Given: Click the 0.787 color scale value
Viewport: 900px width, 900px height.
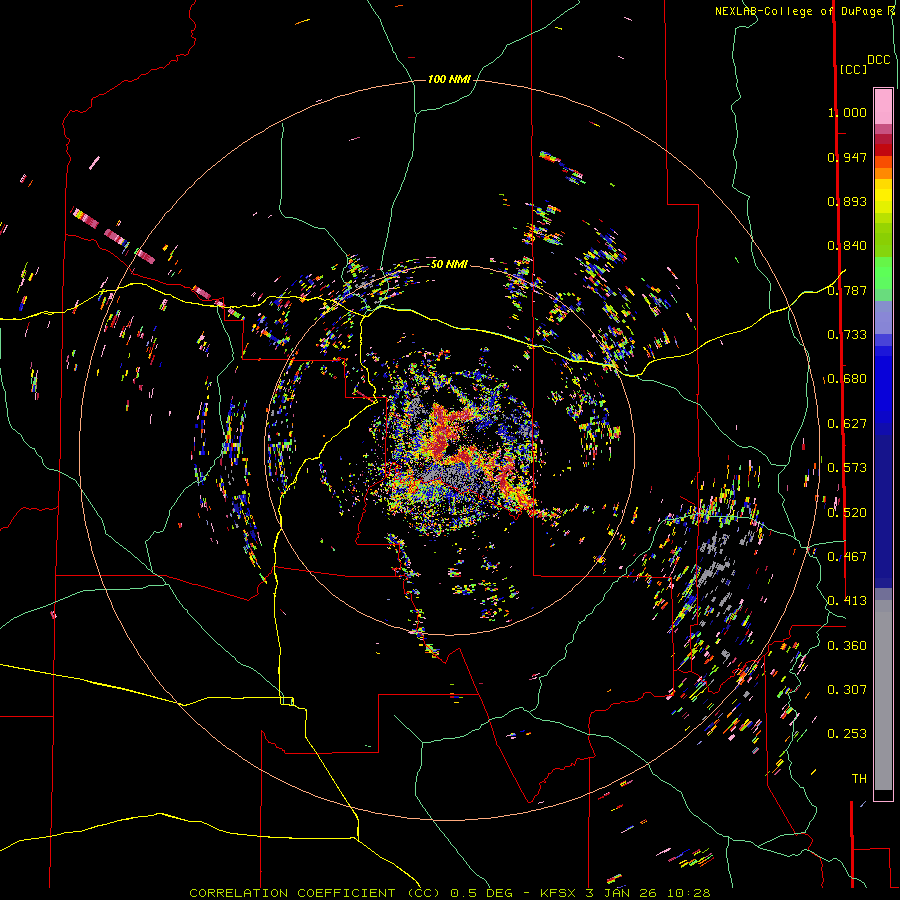Looking at the screenshot, I should (847, 290).
